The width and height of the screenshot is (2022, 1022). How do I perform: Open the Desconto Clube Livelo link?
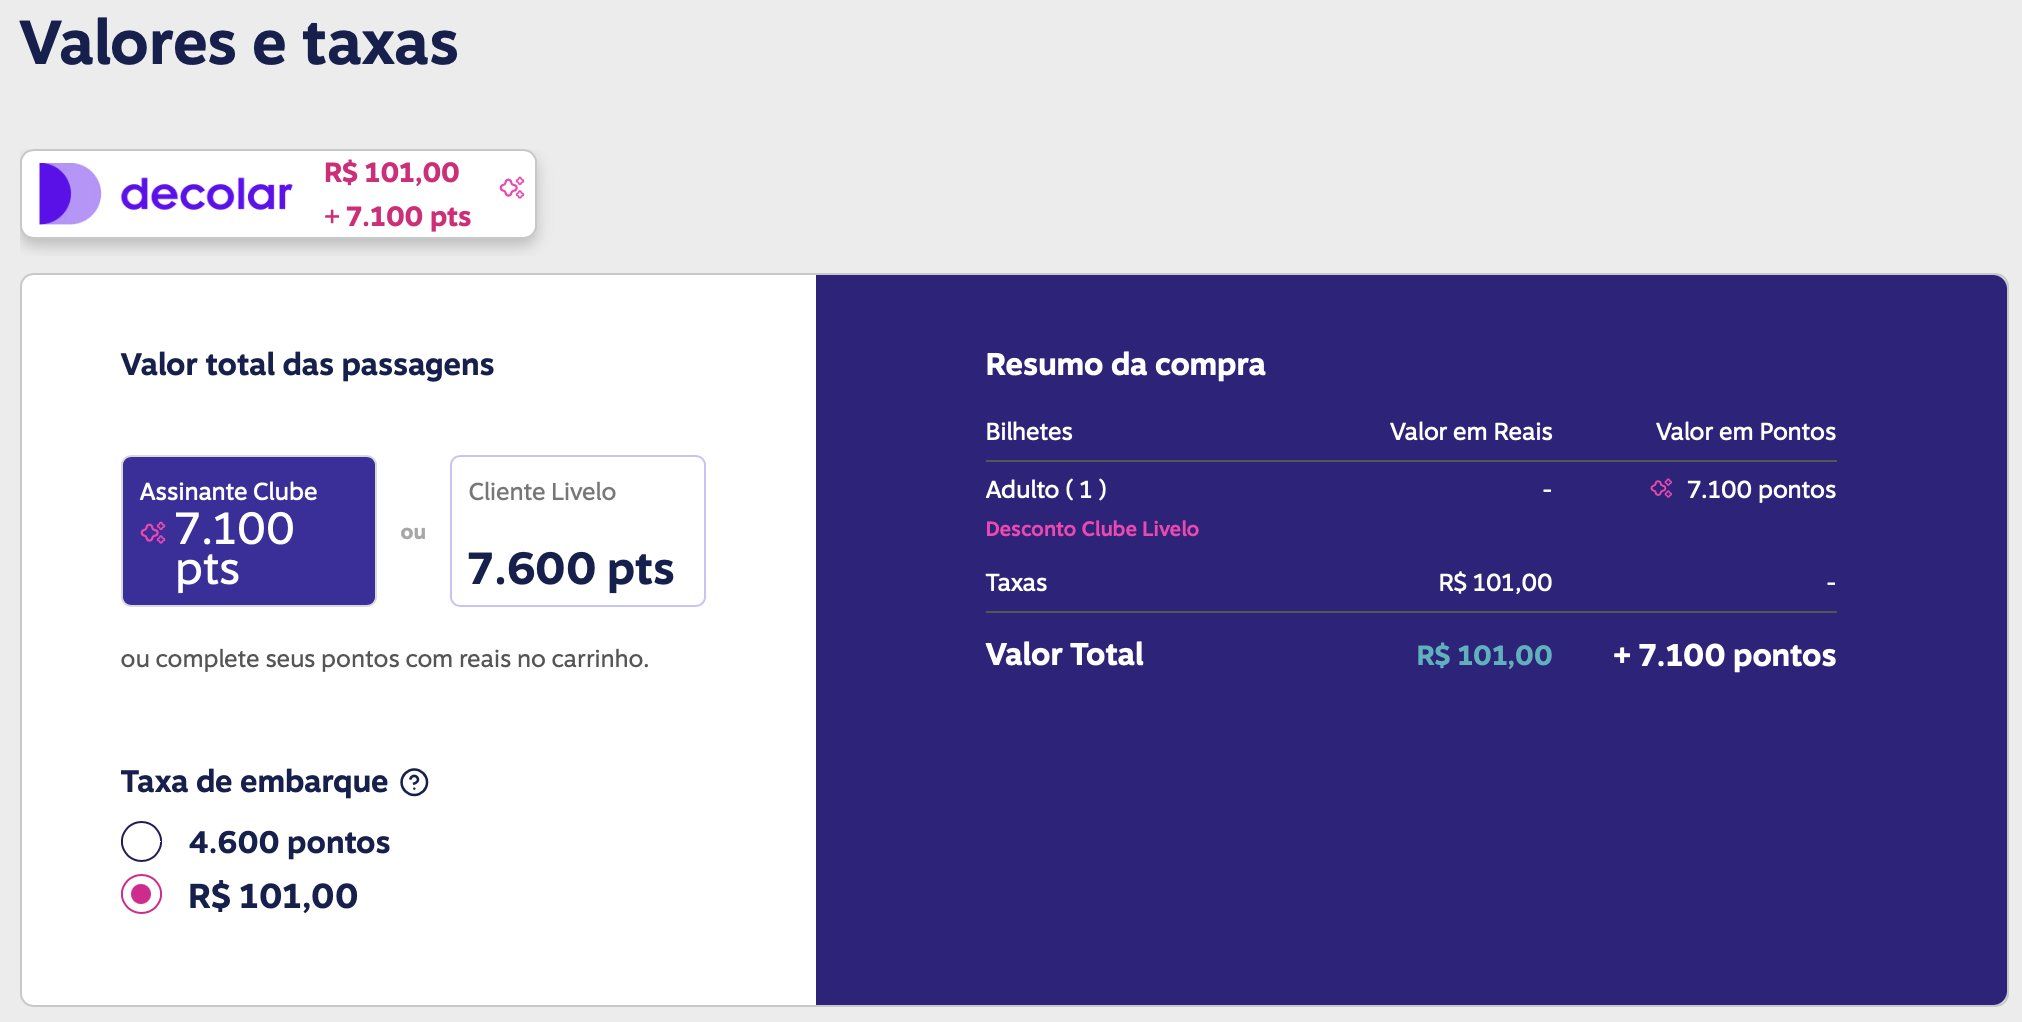[x=1092, y=529]
